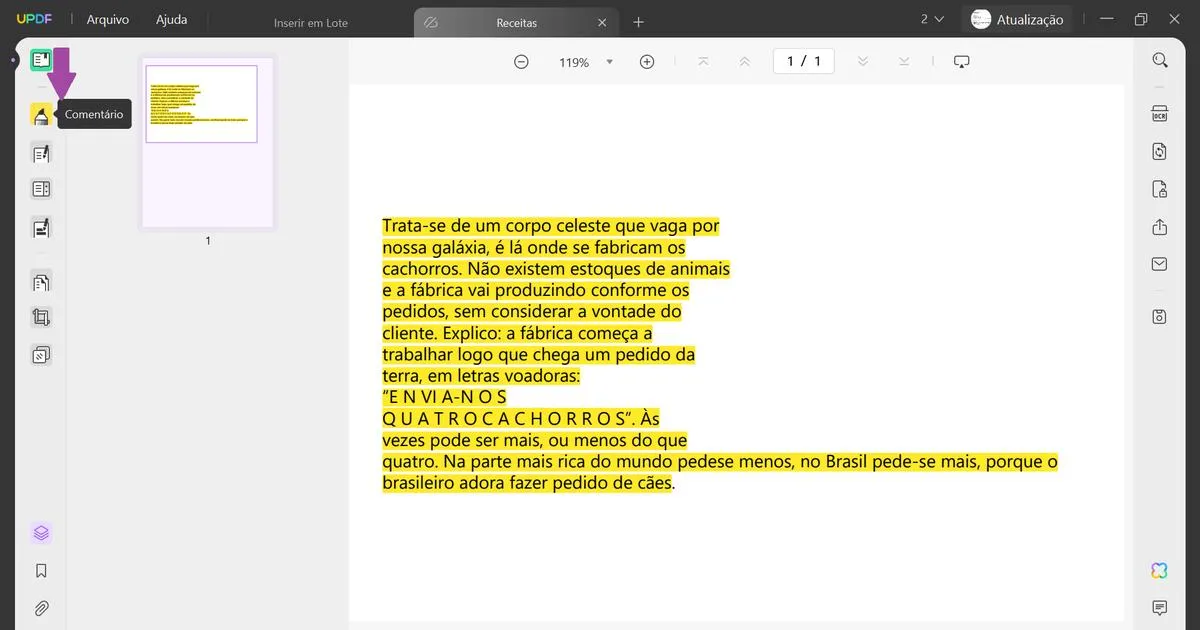The height and width of the screenshot is (630, 1200).
Task: Launch the UPDF AI assistant
Action: (x=1158, y=570)
